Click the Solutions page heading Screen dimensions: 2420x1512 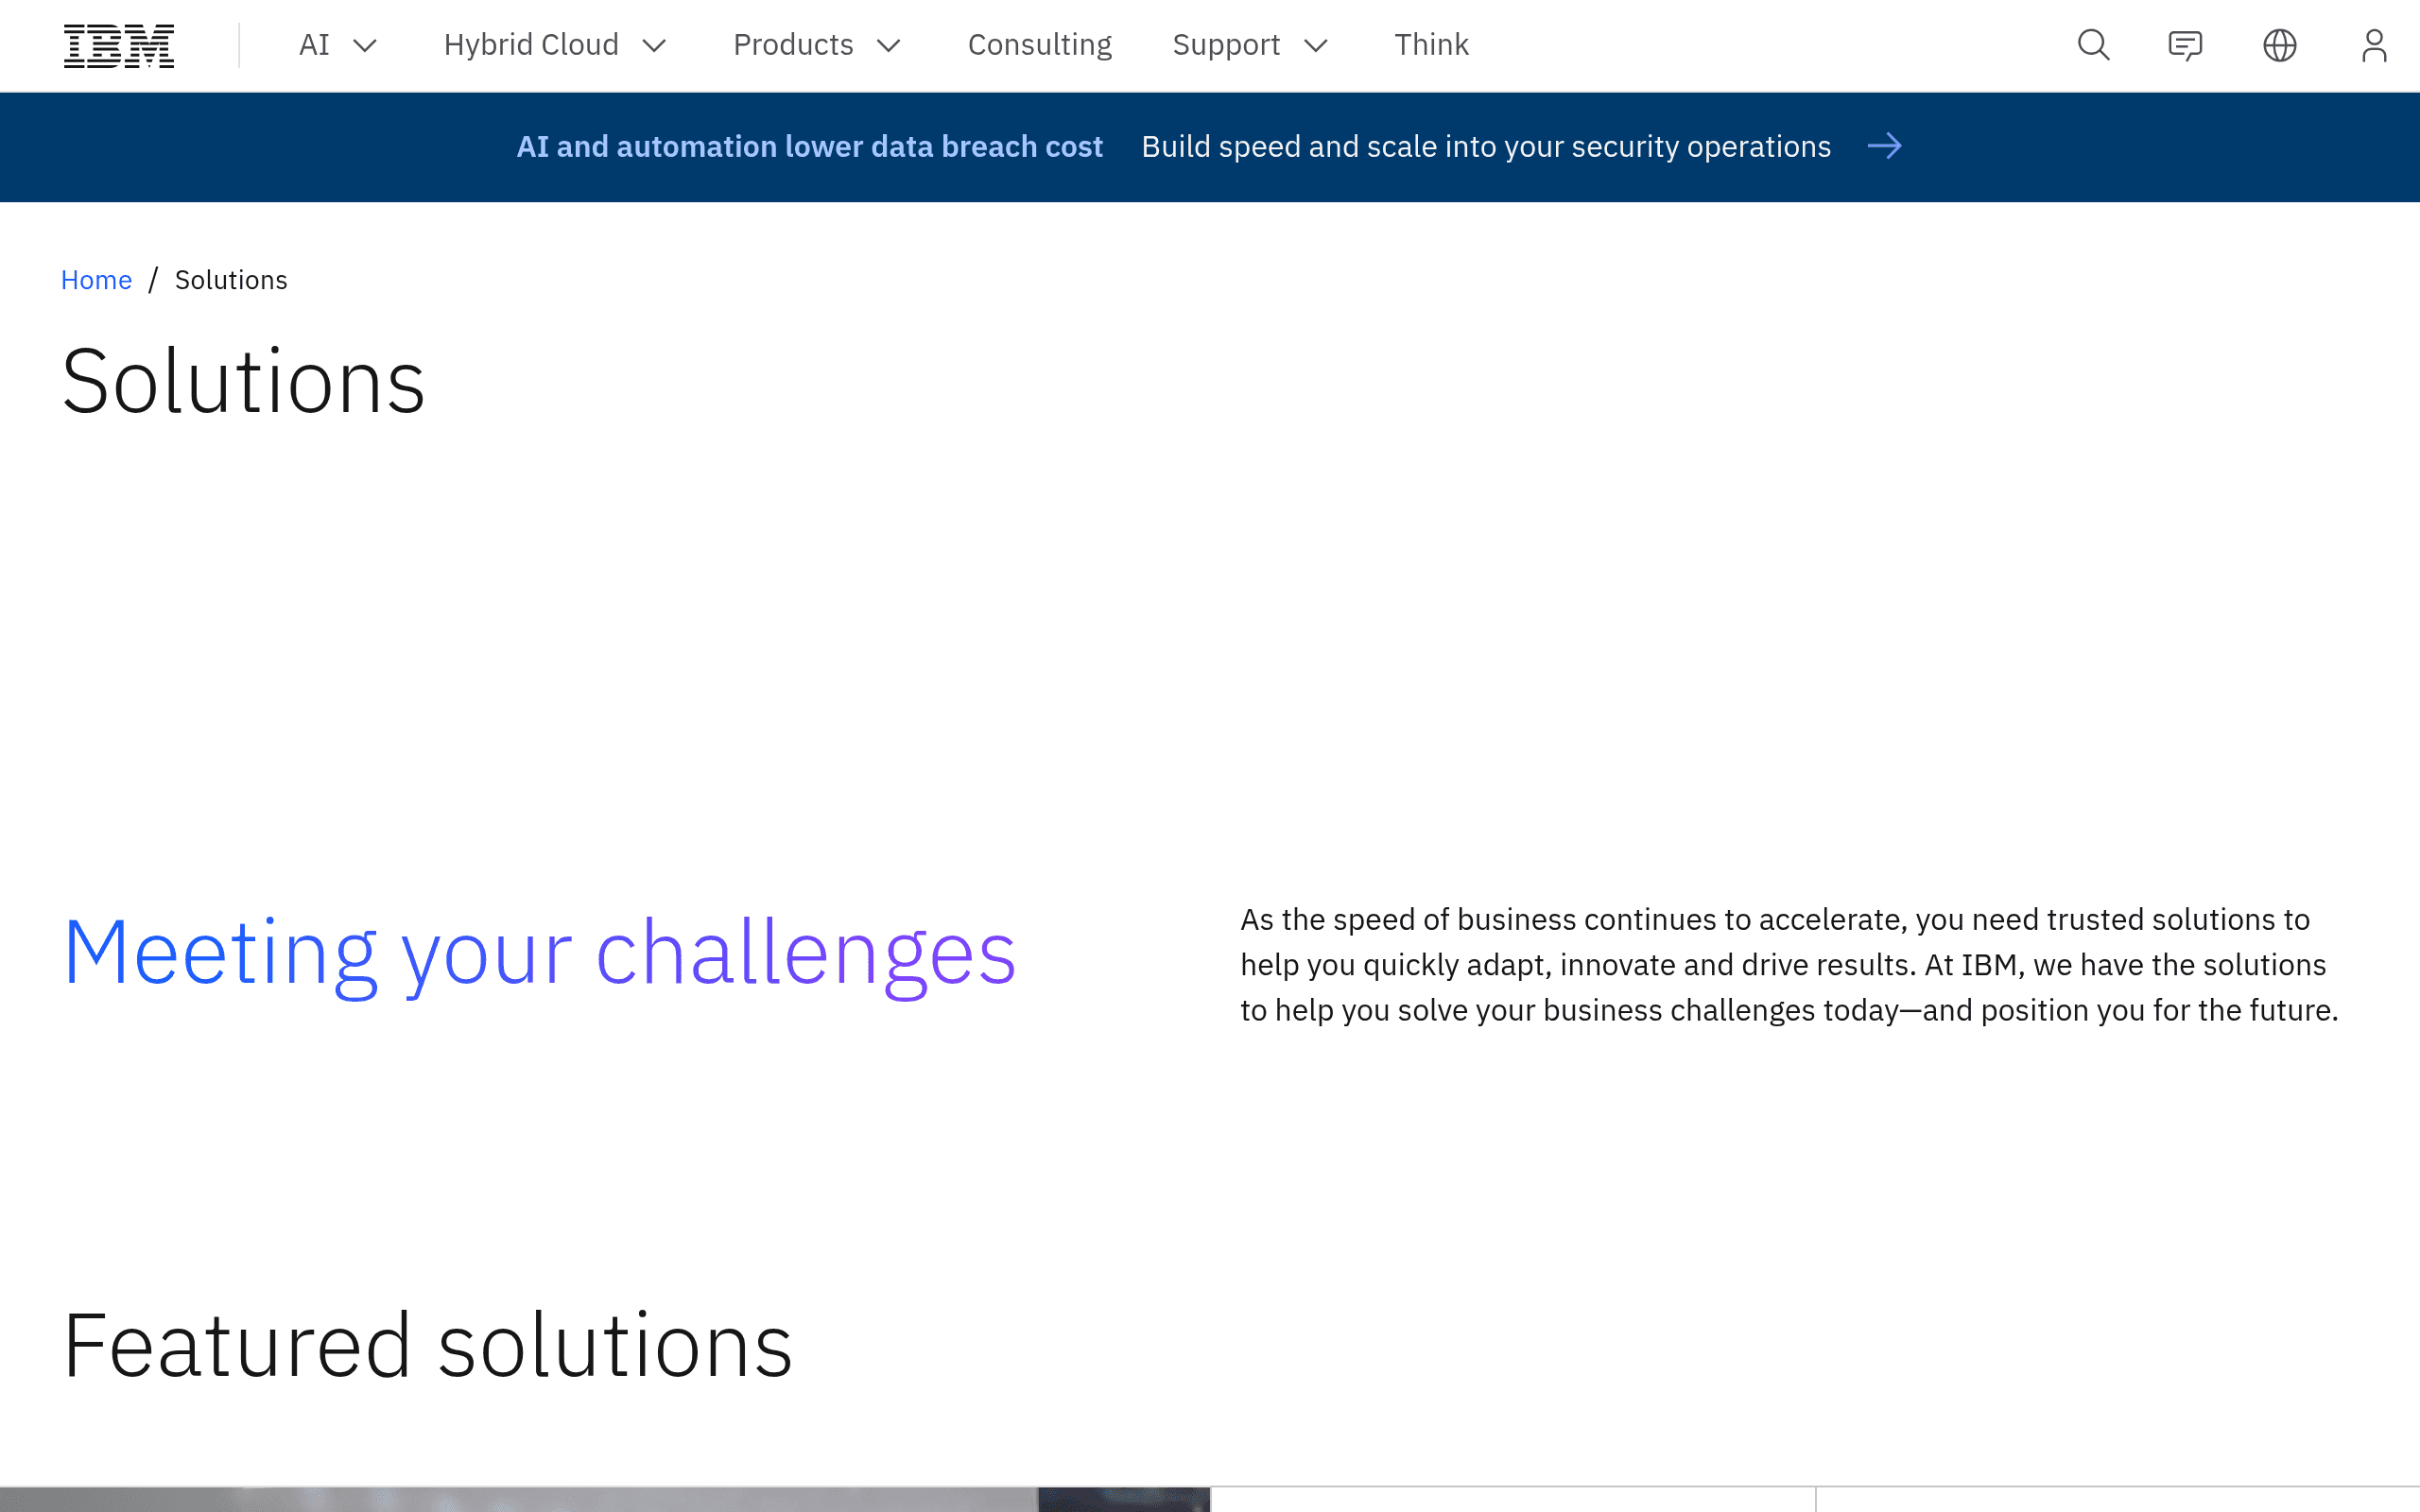(x=244, y=381)
